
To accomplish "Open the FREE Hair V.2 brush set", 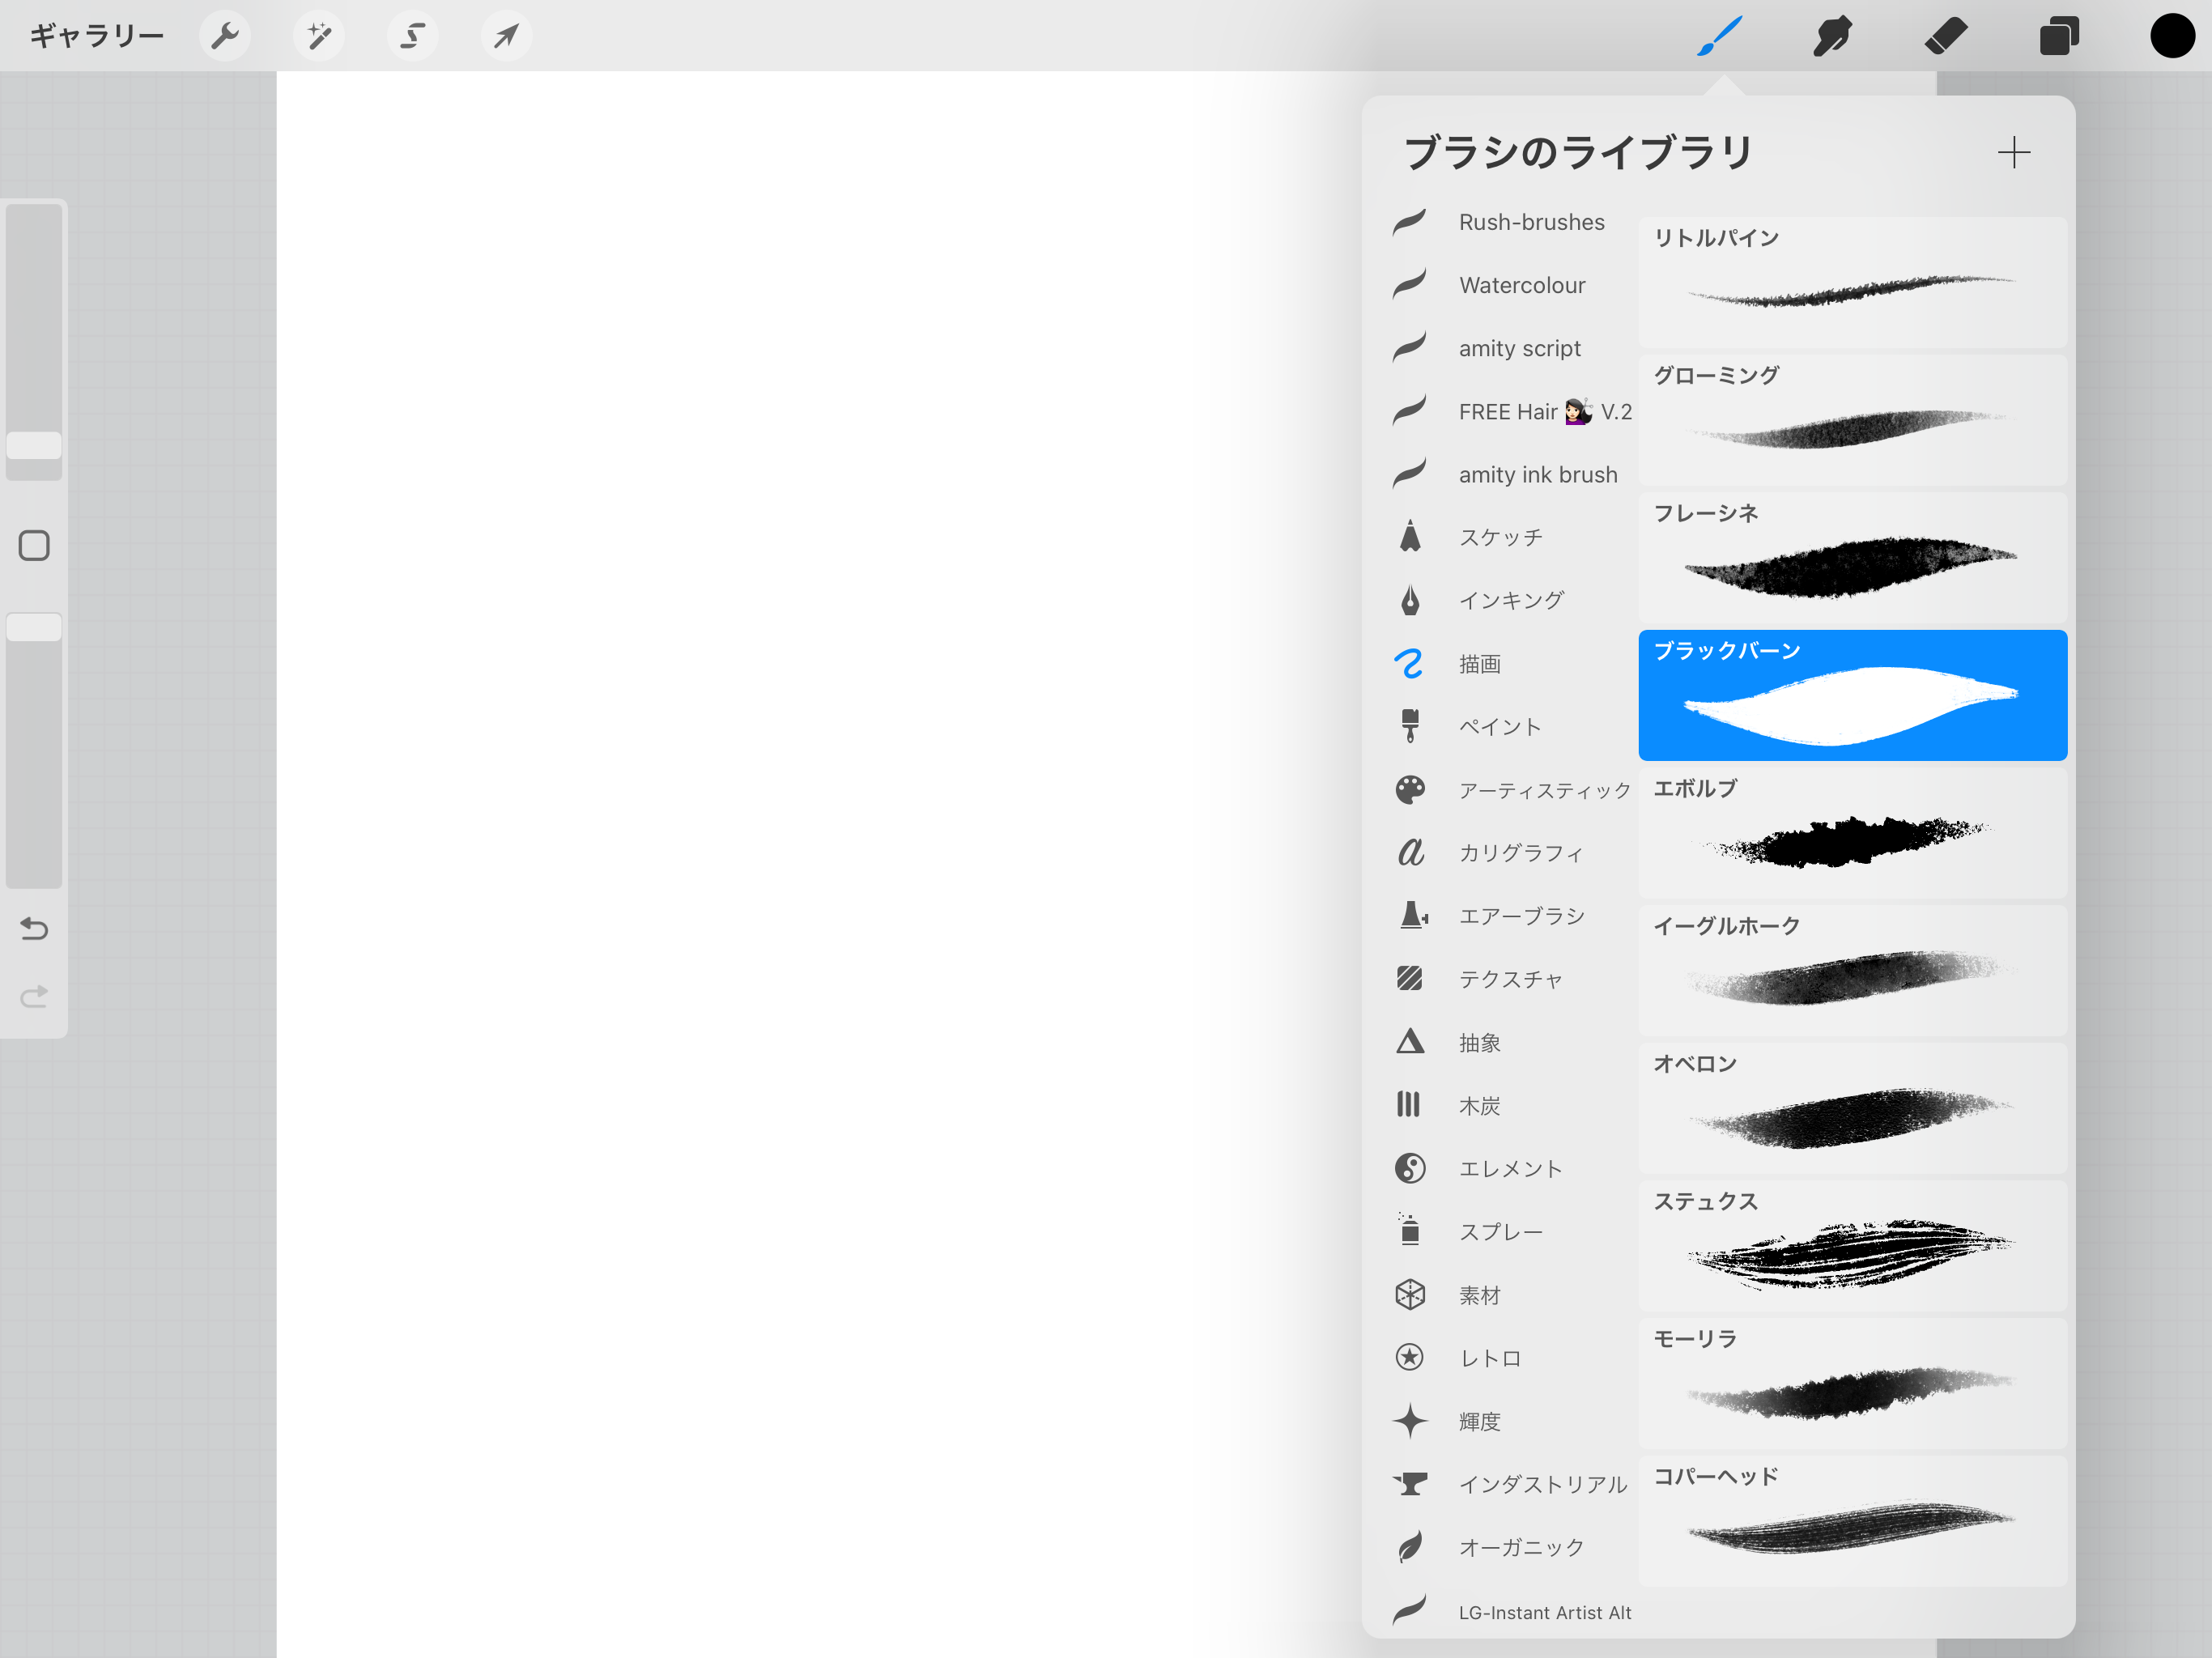I will [1512, 411].
